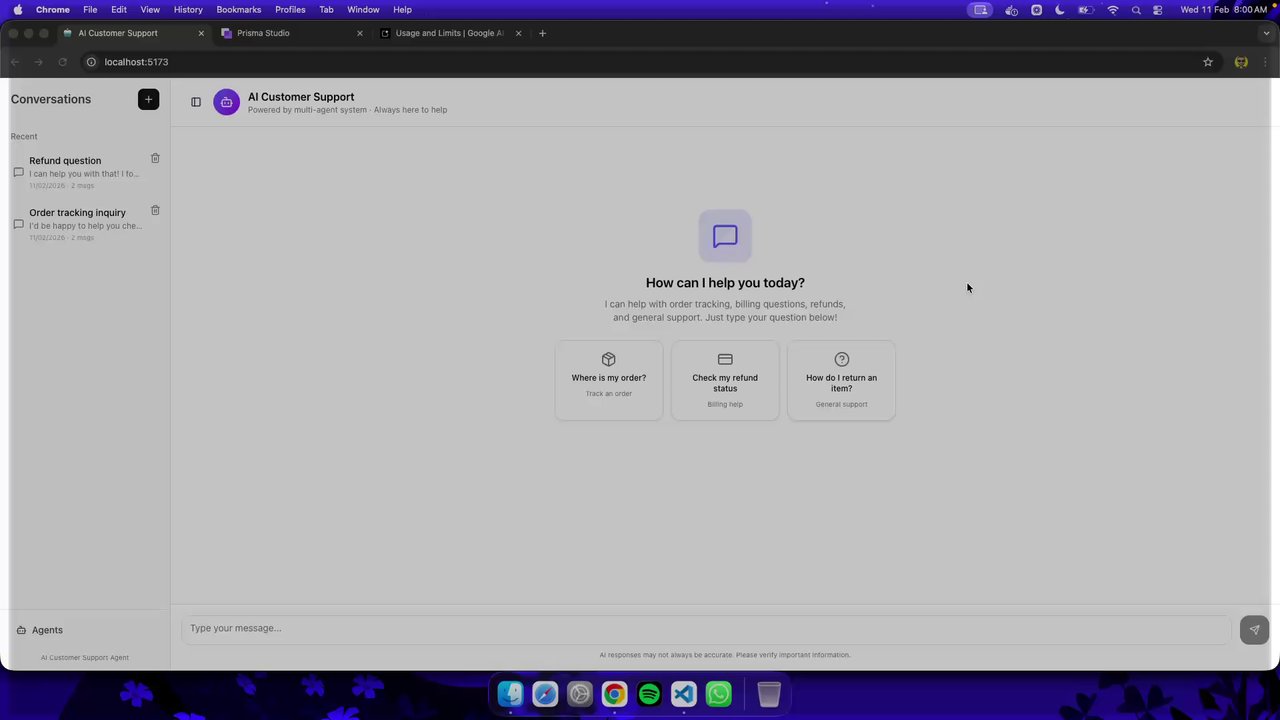Screen dimensions: 1280x720
Task: Choose the Check my refund status suggestion
Action: tap(725, 380)
